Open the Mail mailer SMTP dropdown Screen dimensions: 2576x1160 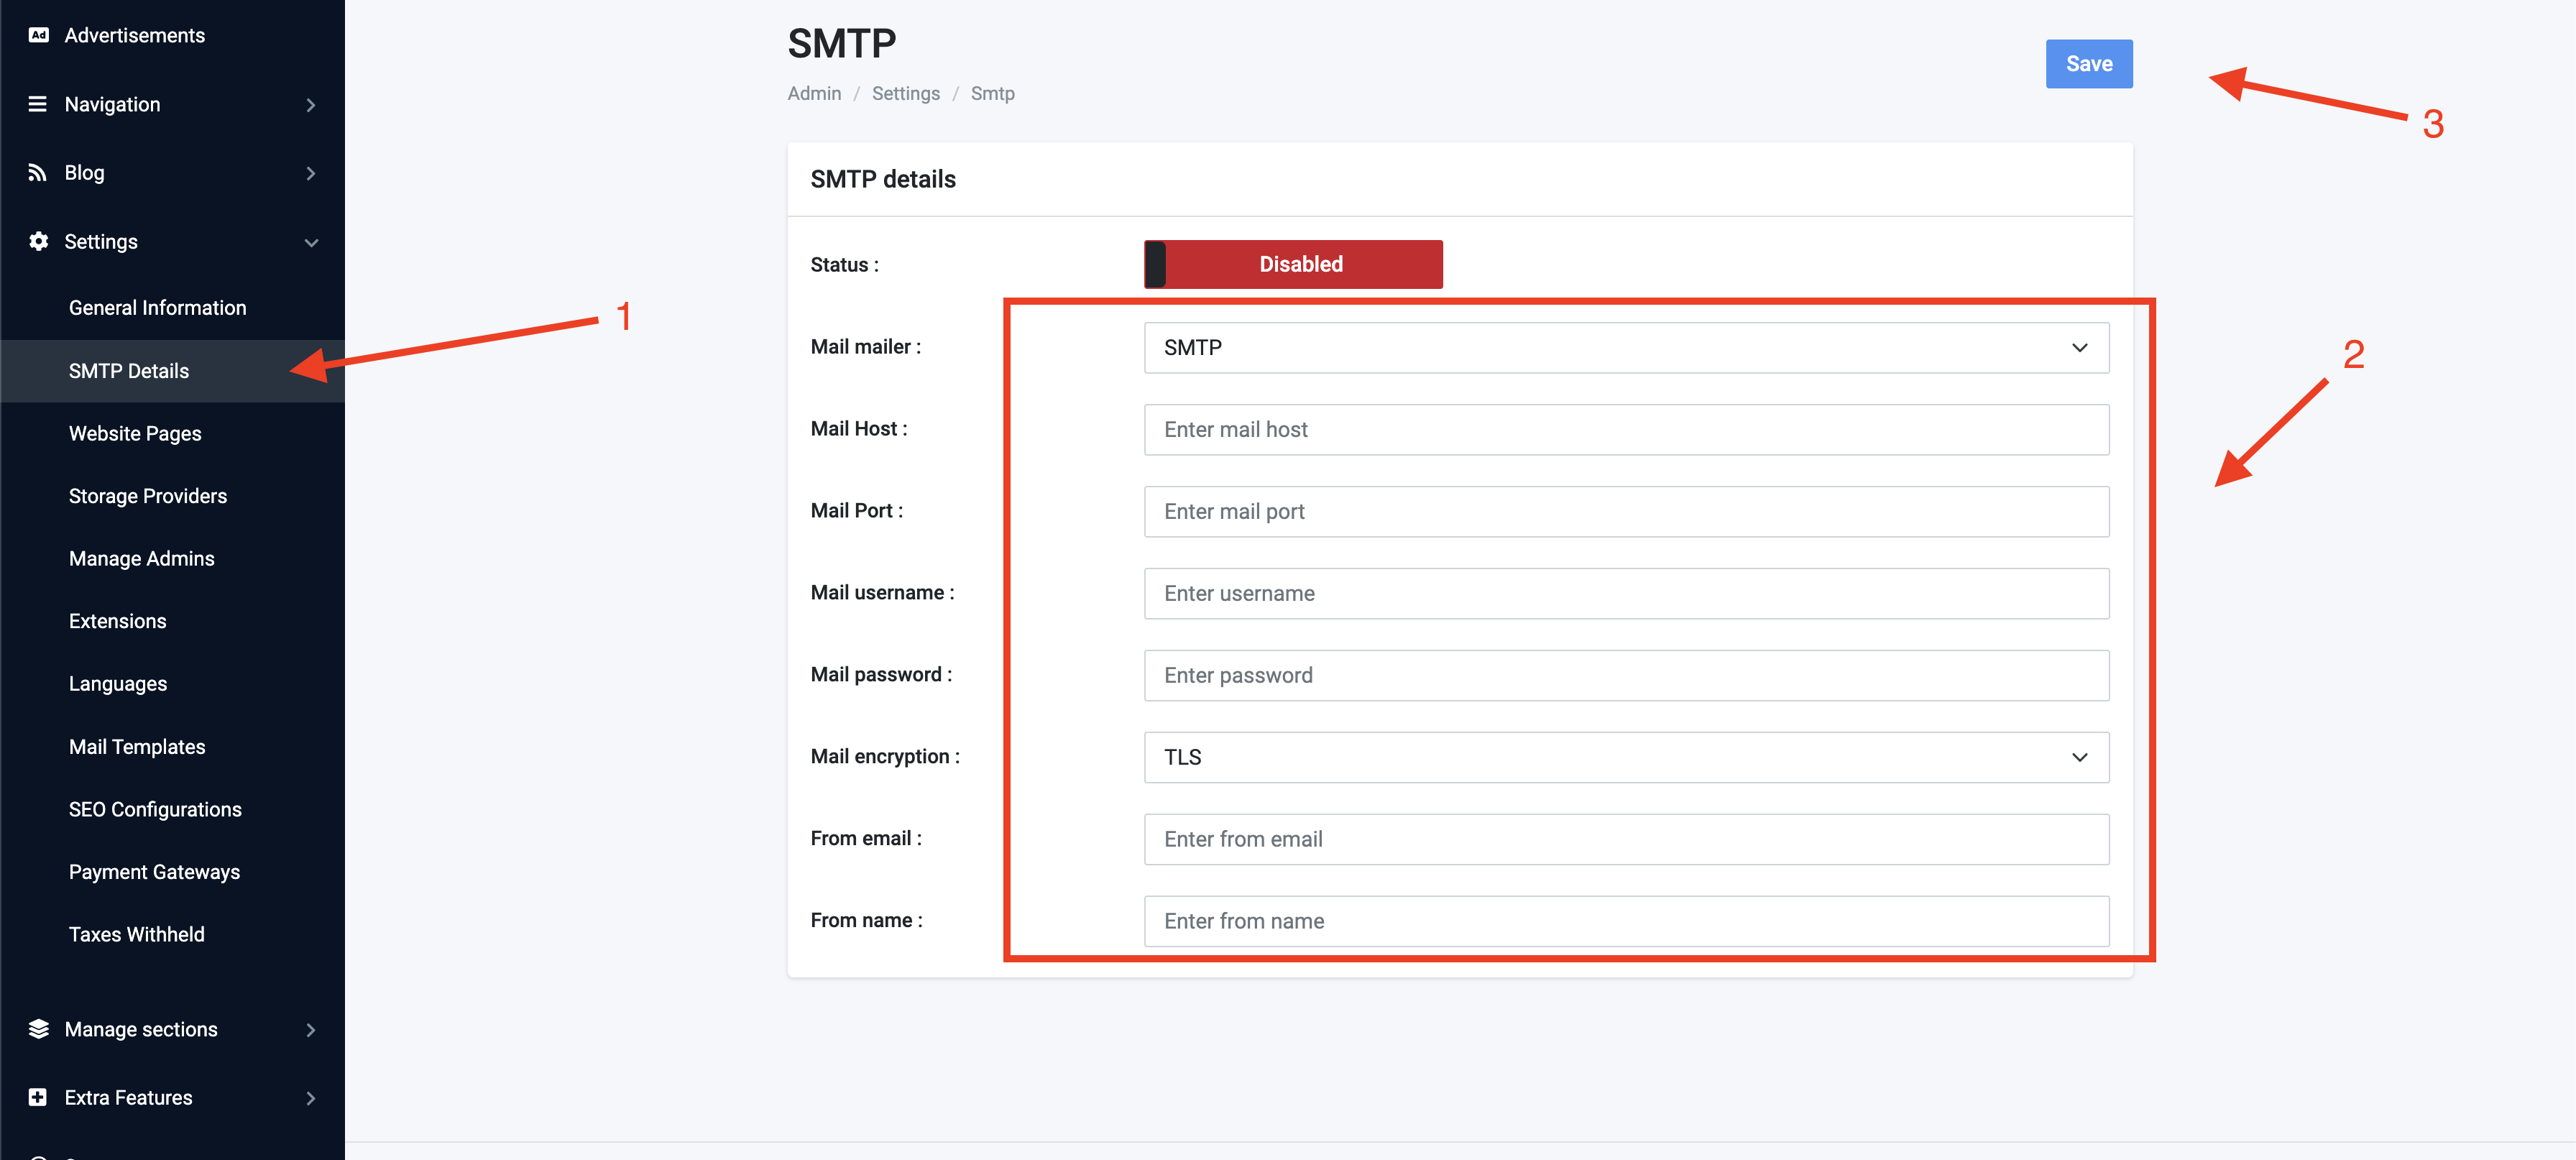tap(1626, 348)
